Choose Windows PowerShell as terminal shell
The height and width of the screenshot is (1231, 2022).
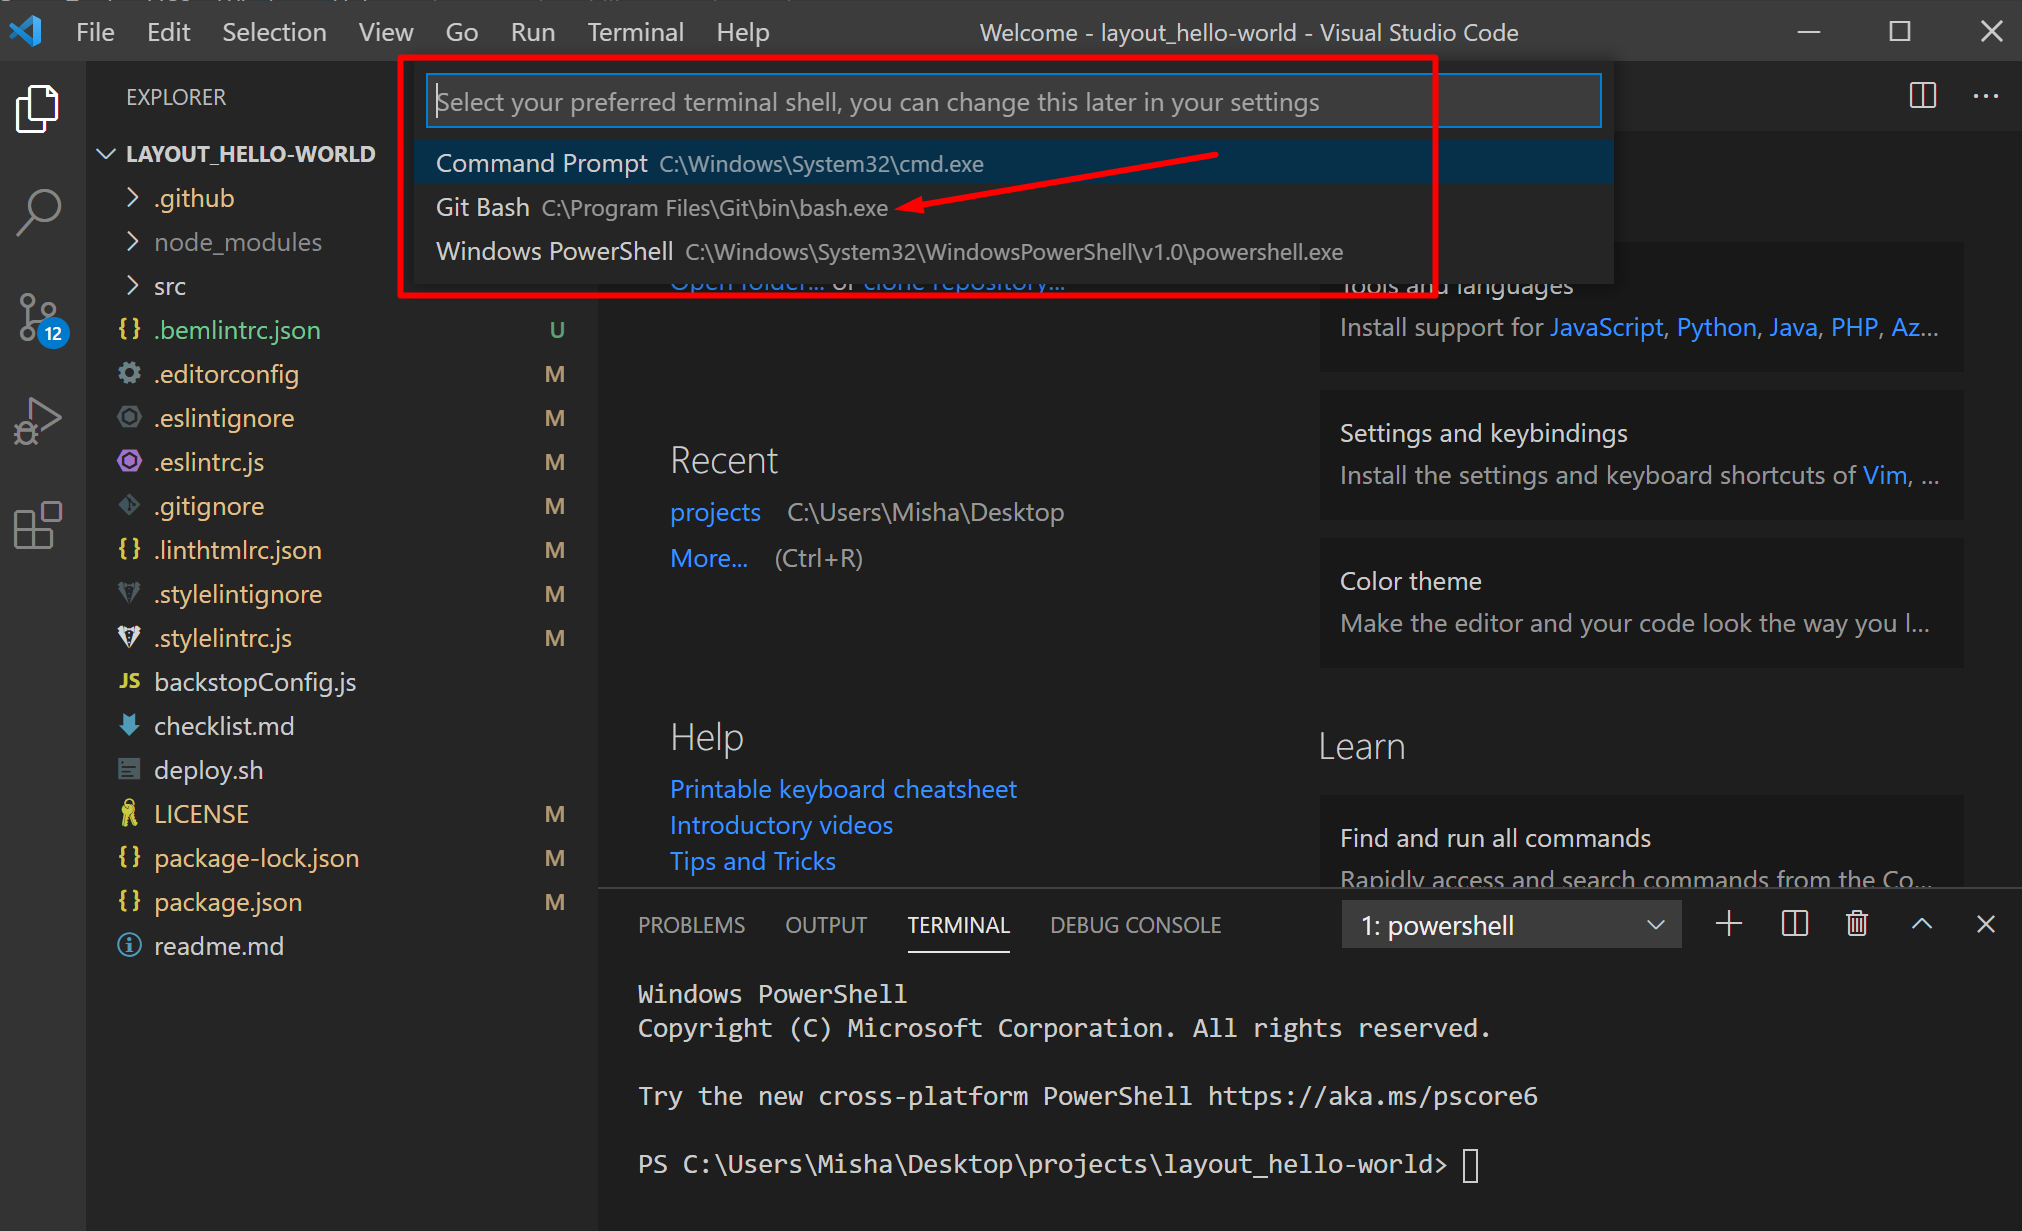tap(1013, 251)
